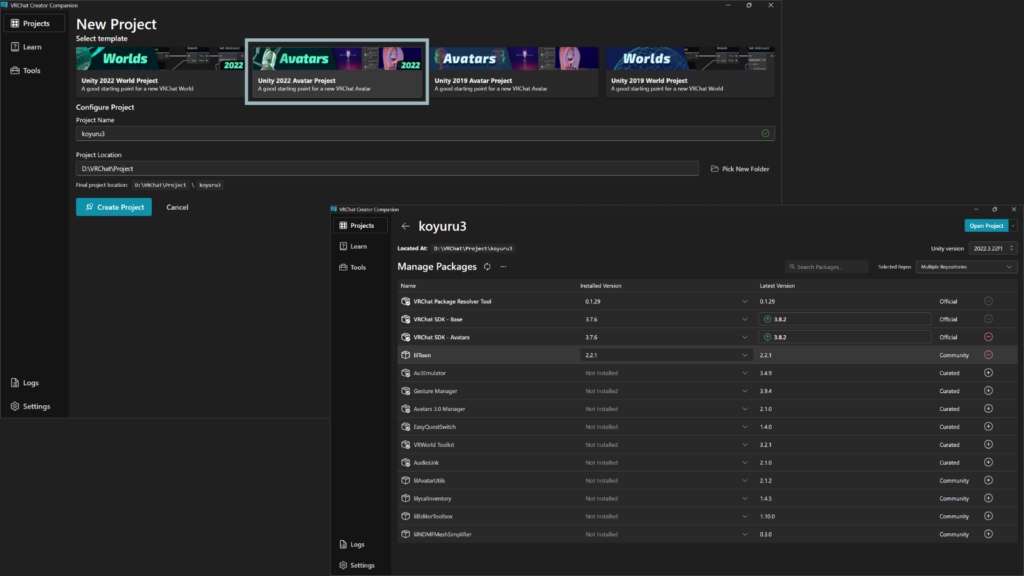Screen dimensions: 1024x576
Task: Click the back arrow beside koyuru3
Action: 406,226
